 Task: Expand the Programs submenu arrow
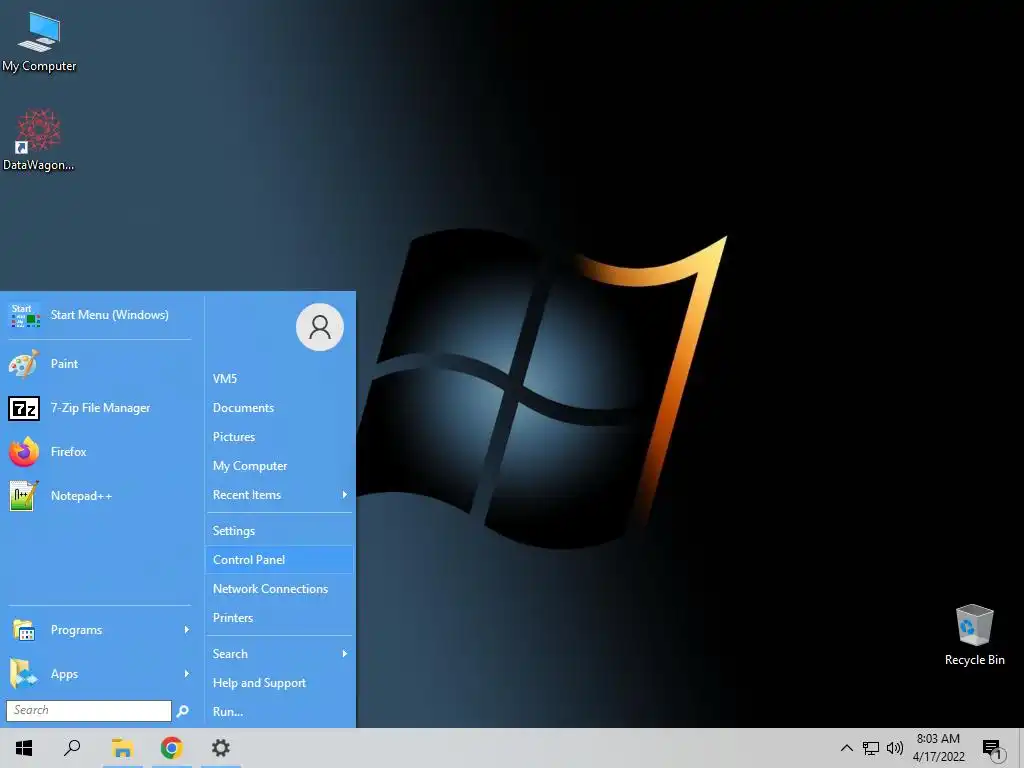coord(187,630)
